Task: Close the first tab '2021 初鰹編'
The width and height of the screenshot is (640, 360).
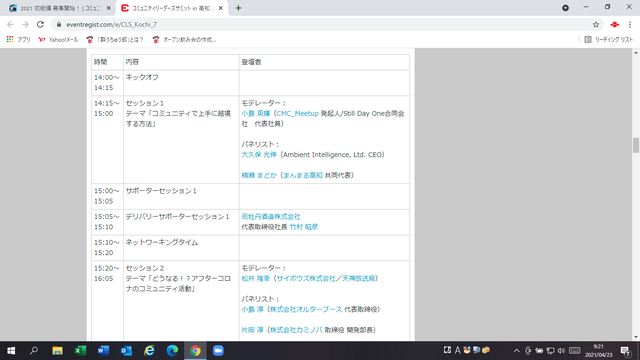Action: pyautogui.click(x=109, y=8)
